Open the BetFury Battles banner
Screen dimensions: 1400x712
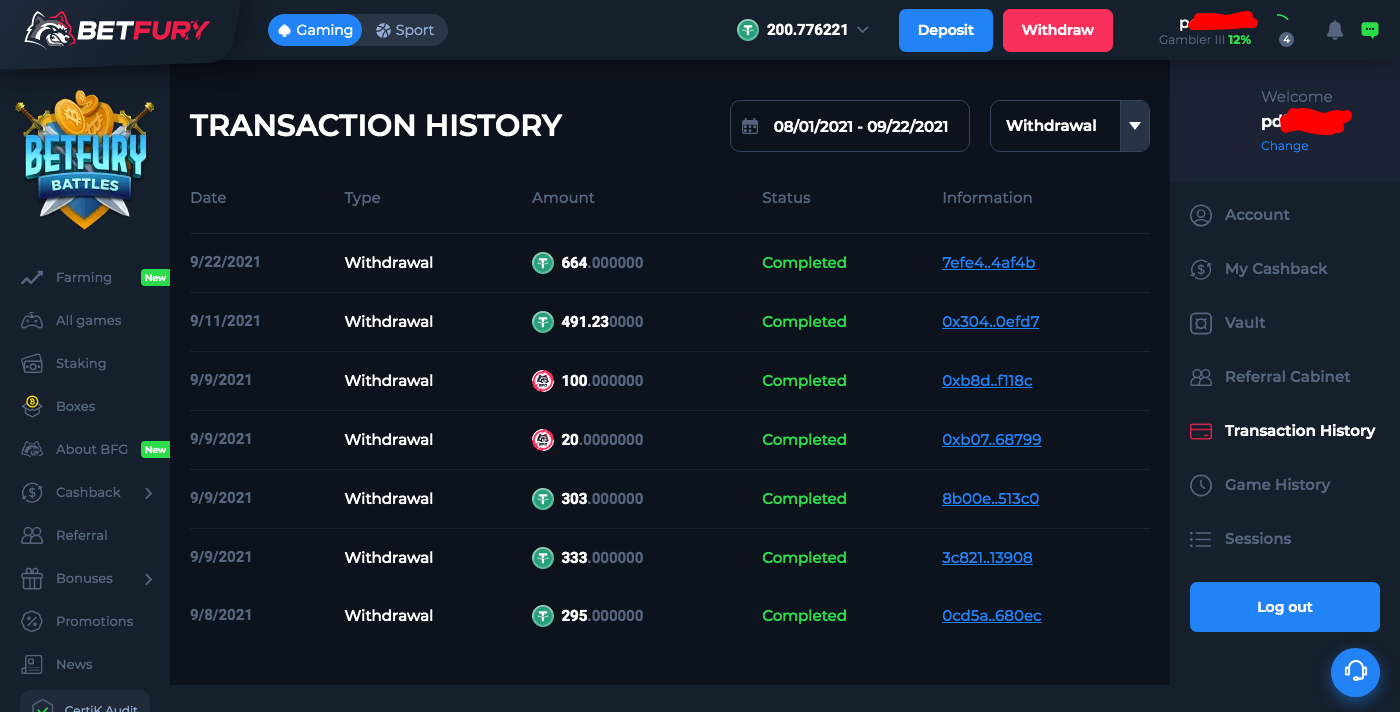85,160
